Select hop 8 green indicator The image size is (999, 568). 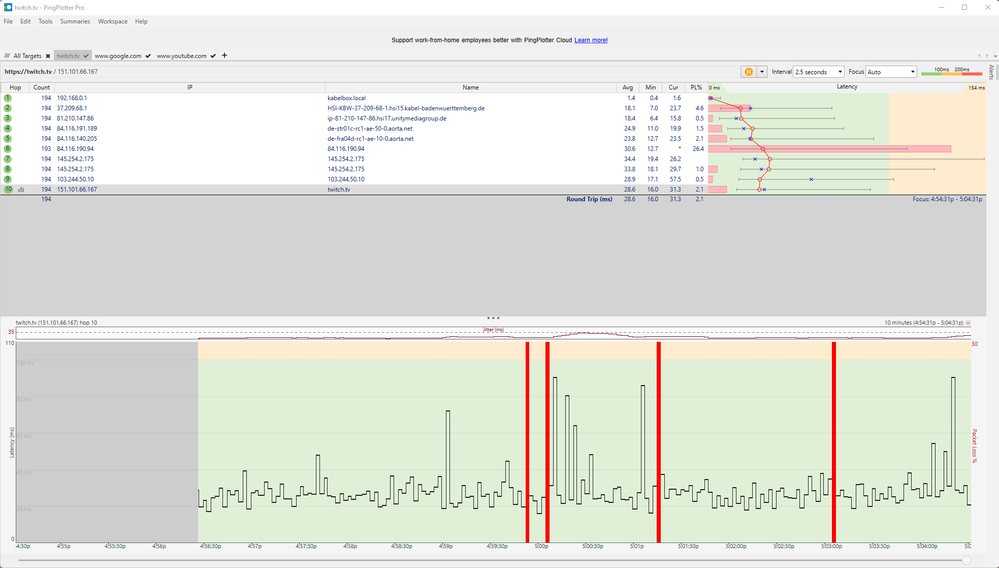click(x=8, y=169)
